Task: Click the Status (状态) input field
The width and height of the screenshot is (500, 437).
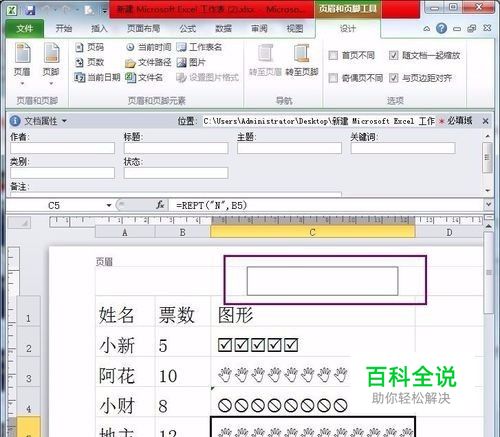Action: click(x=176, y=173)
